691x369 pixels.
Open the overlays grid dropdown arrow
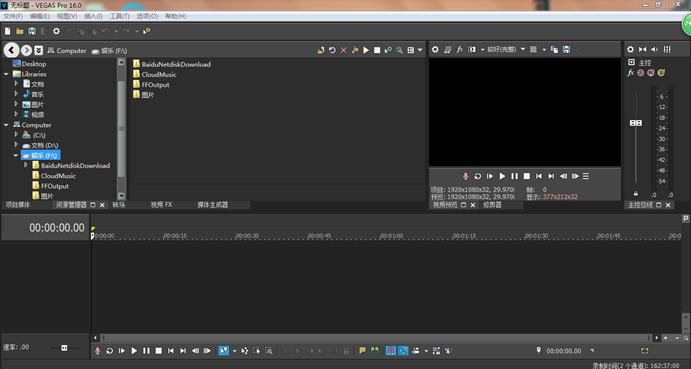click(544, 49)
